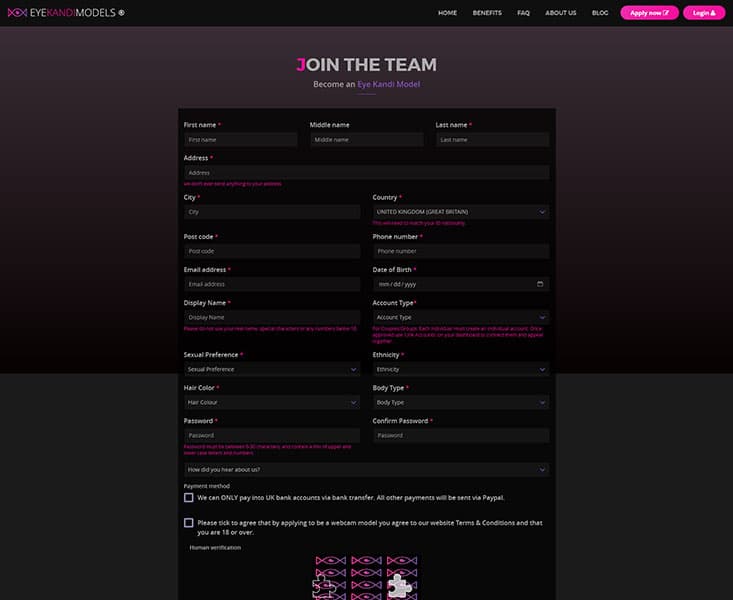Click into the Password field
733x600 pixels.
pyautogui.click(x=272, y=435)
